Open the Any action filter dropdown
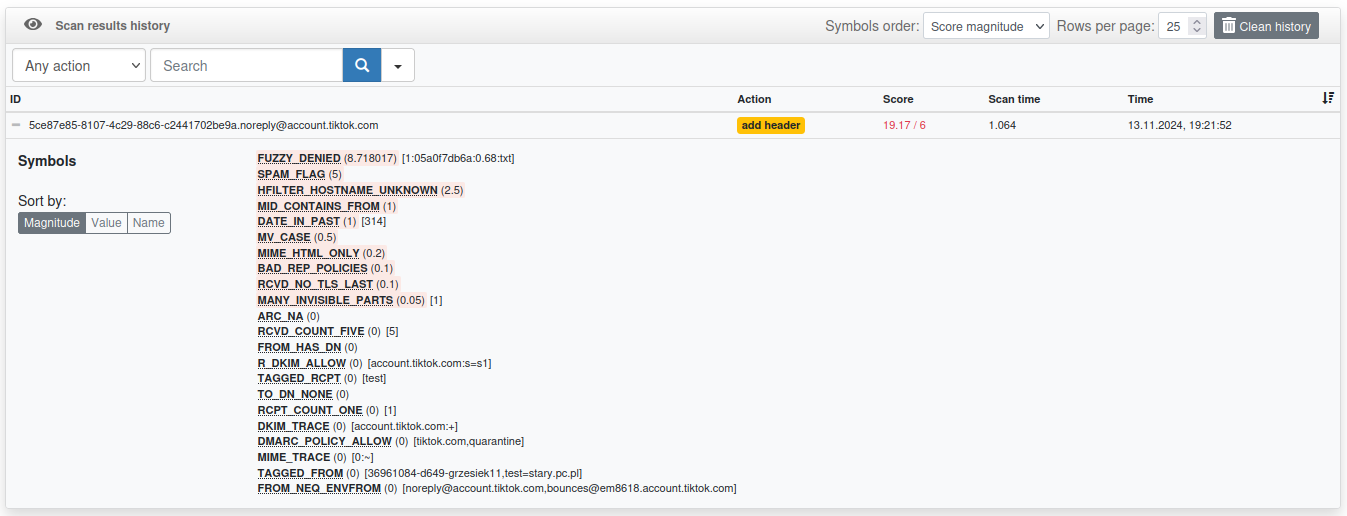1347x516 pixels. 79,66
